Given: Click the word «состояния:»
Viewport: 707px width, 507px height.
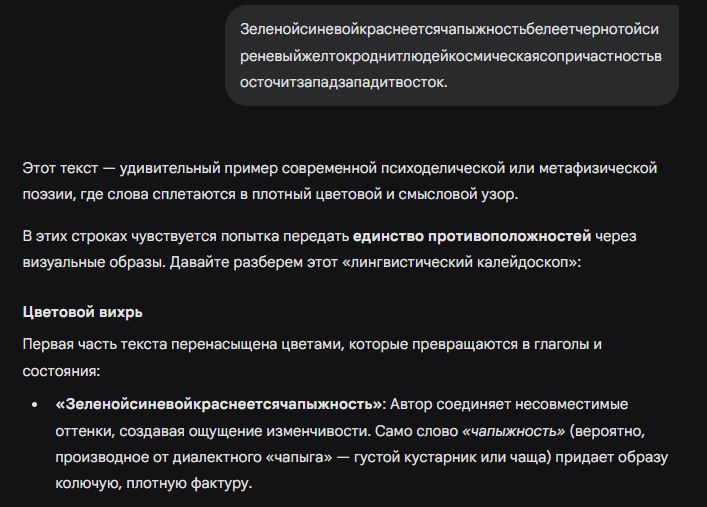Looking at the screenshot, I should [60, 370].
